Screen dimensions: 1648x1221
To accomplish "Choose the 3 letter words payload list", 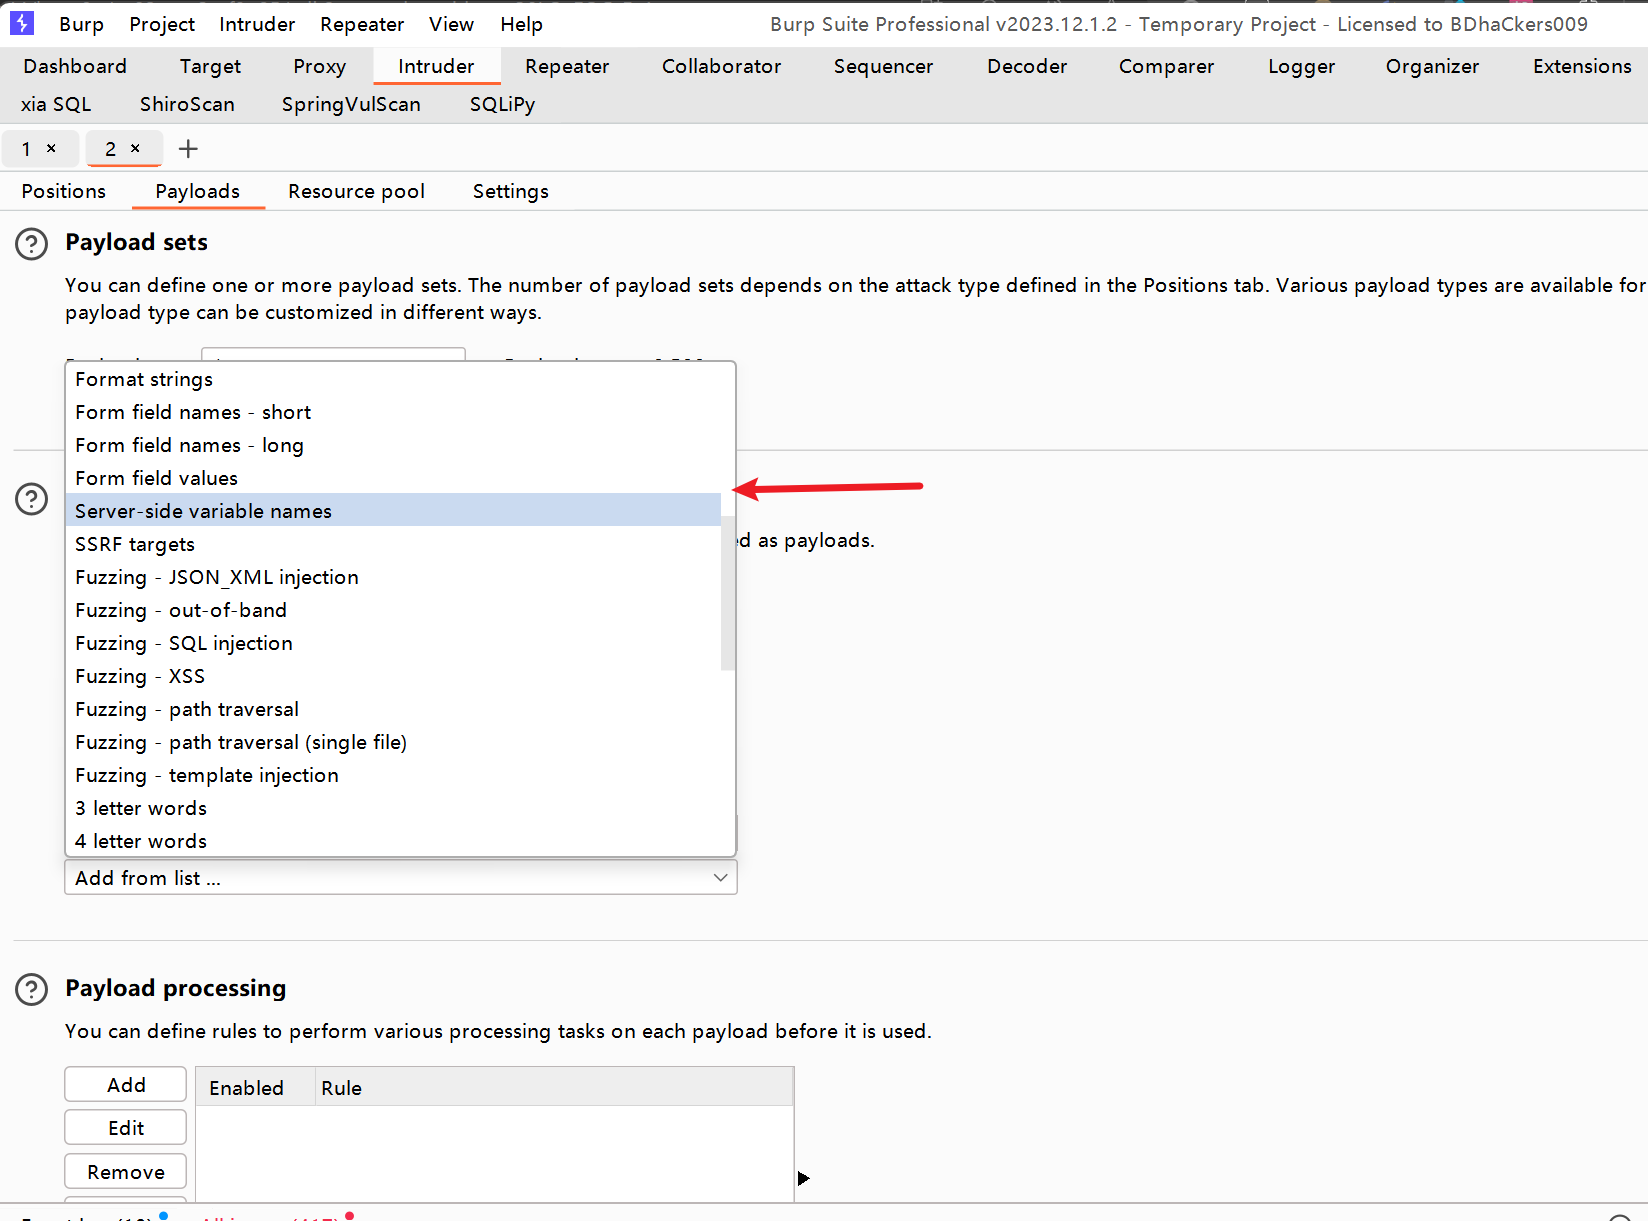I will pos(140,808).
